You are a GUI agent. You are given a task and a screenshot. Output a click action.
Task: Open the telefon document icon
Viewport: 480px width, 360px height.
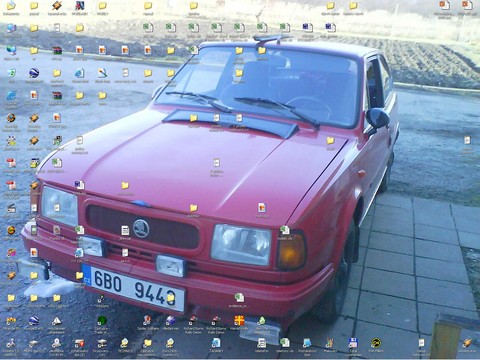click(x=262, y=343)
